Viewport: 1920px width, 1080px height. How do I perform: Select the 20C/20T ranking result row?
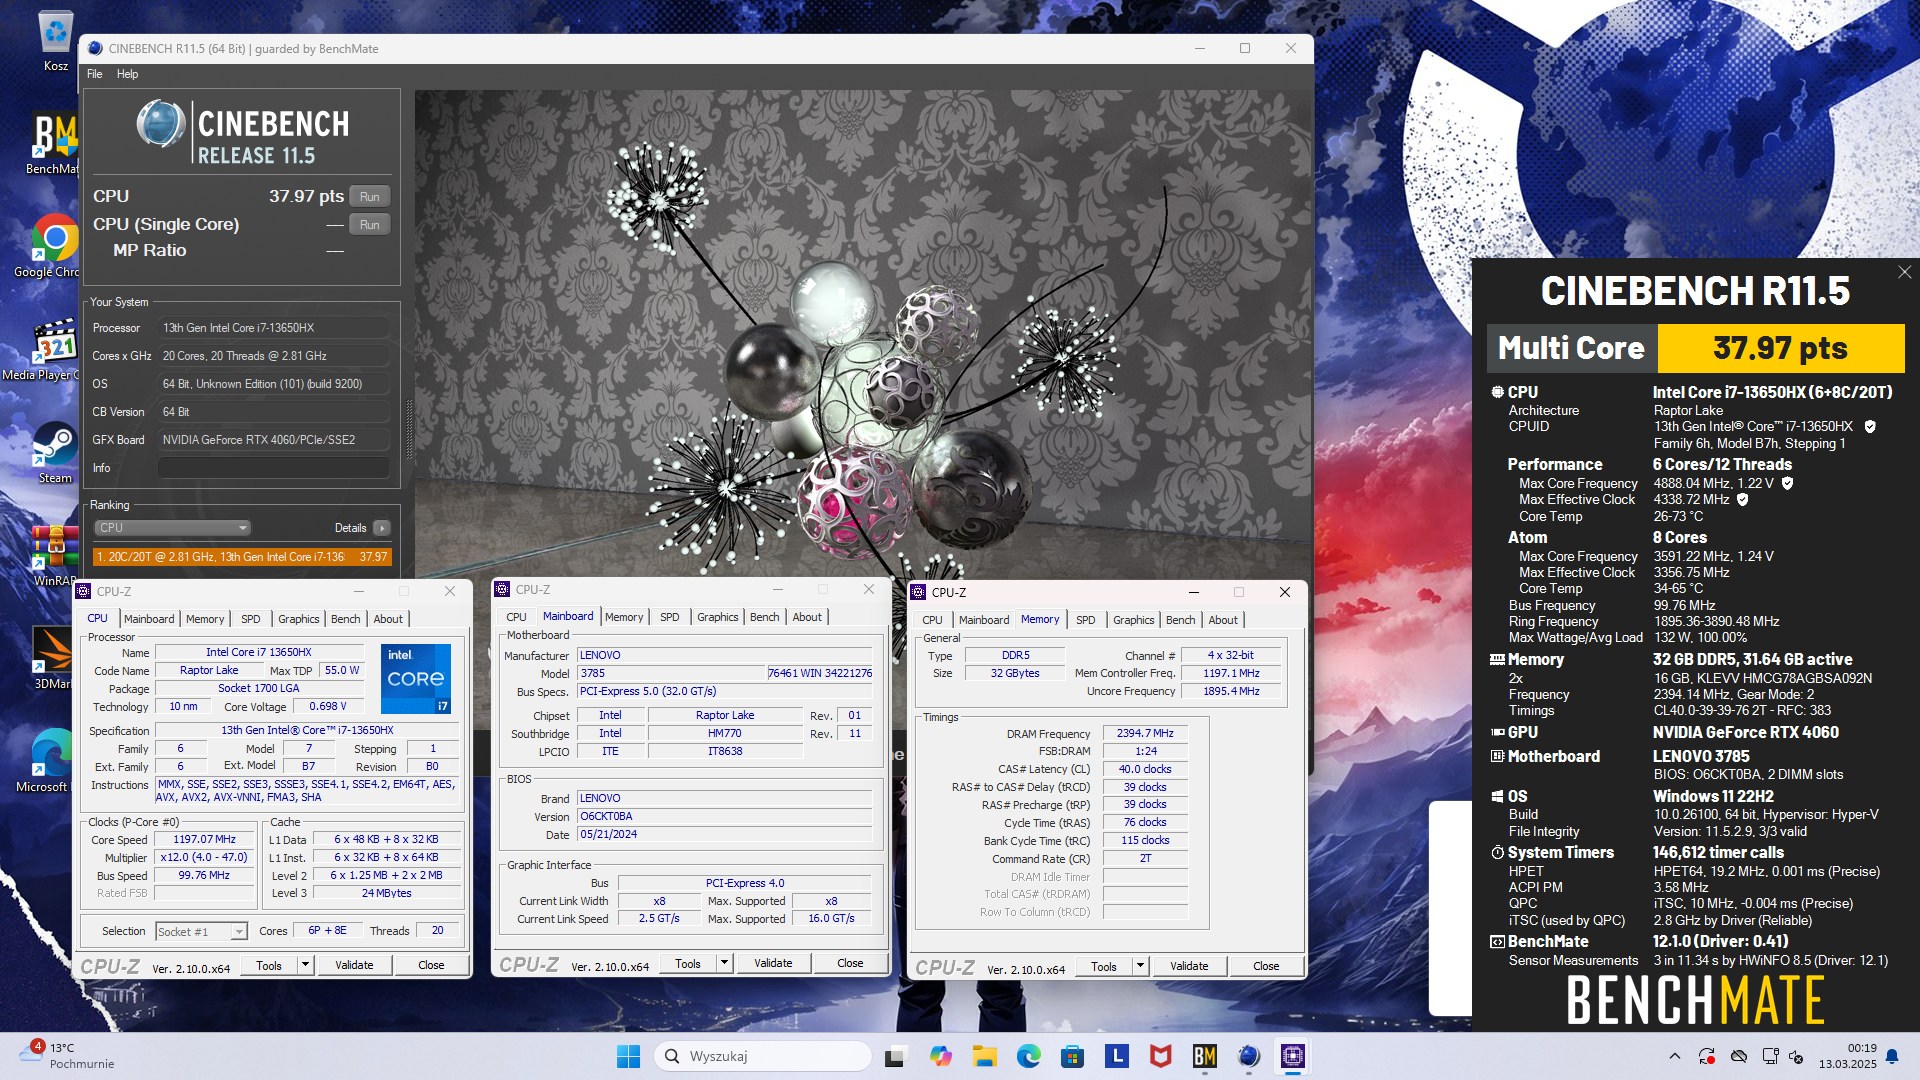pos(242,557)
